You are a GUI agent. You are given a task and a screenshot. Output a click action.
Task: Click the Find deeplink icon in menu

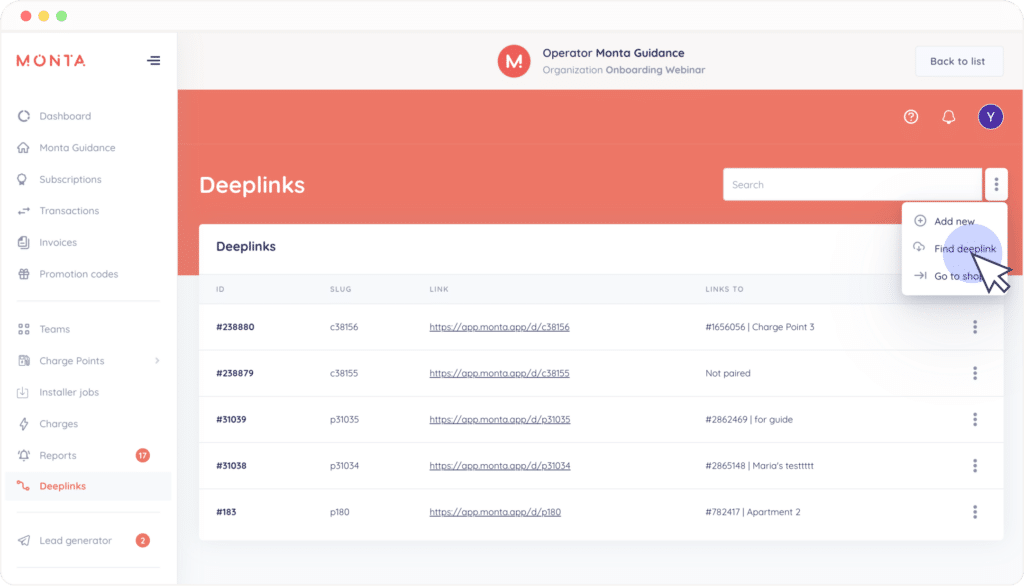[x=919, y=248]
